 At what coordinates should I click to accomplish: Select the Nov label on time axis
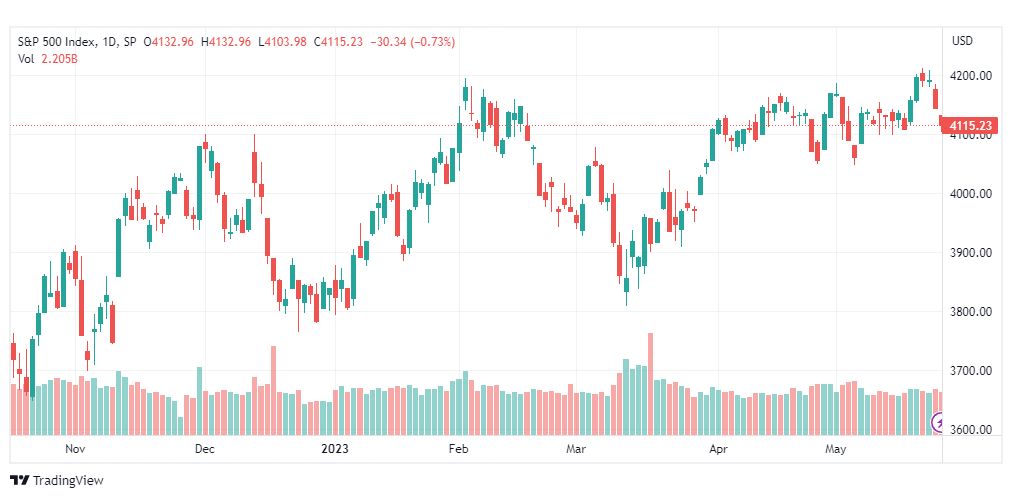[76, 448]
